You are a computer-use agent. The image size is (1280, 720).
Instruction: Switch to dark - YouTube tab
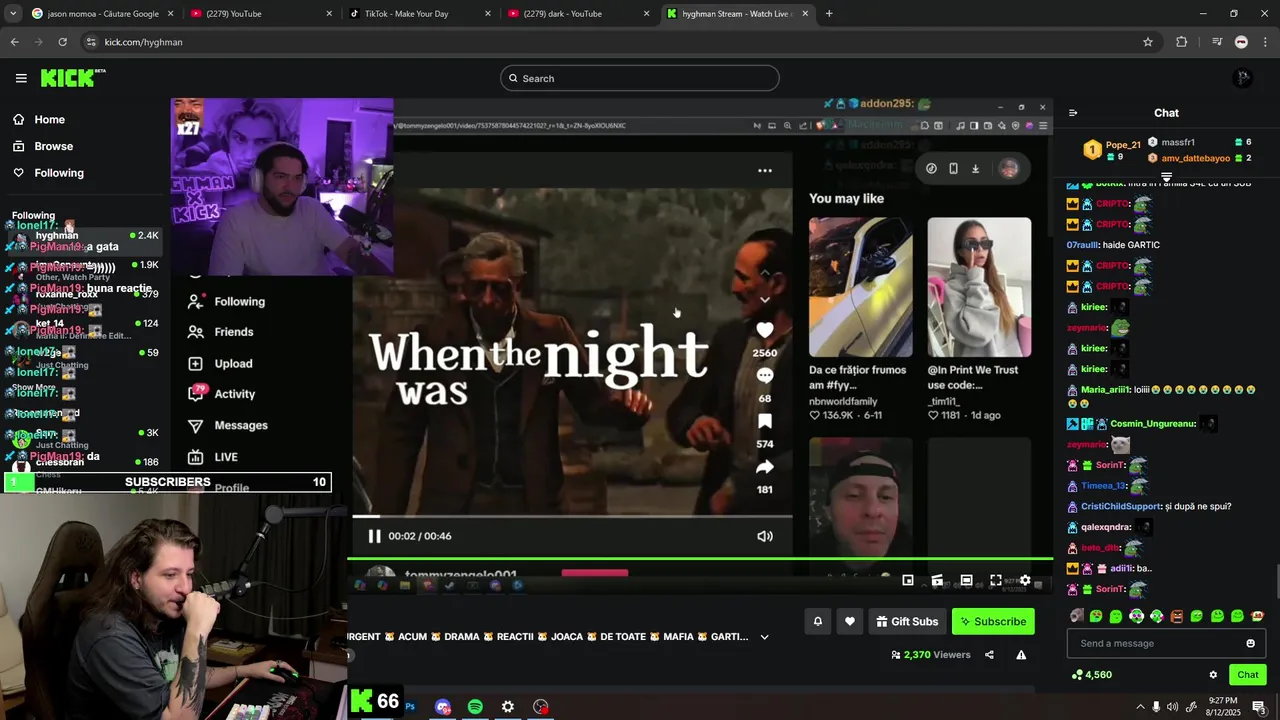578,14
